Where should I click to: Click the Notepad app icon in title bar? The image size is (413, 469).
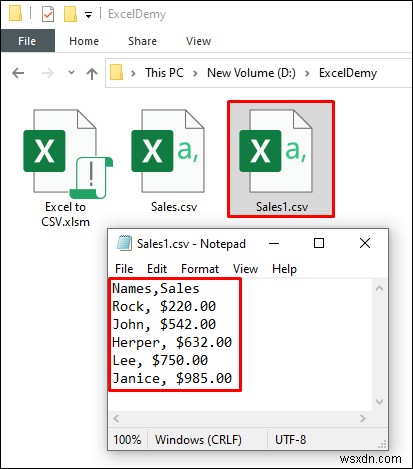pyautogui.click(x=124, y=243)
